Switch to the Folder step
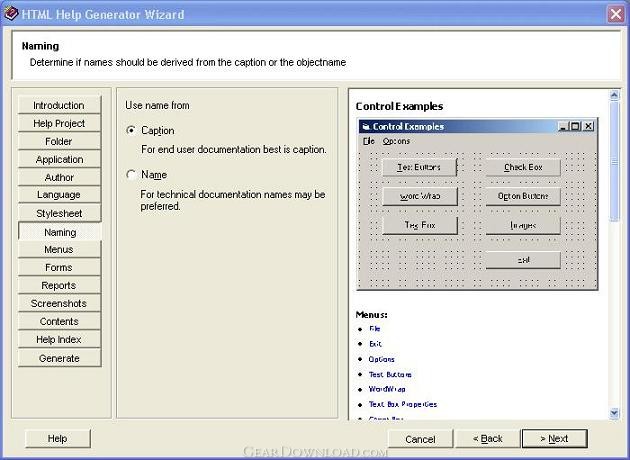Image resolution: width=630 pixels, height=460 pixels. click(59, 141)
